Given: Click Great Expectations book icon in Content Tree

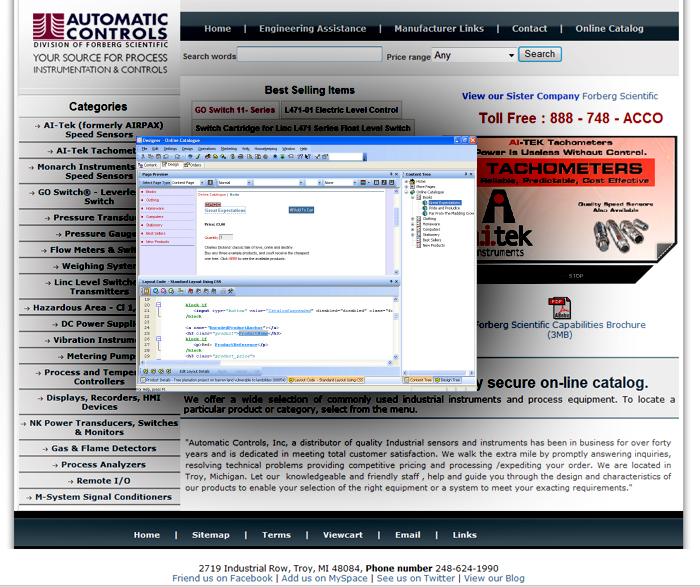Looking at the screenshot, I should tap(425, 203).
